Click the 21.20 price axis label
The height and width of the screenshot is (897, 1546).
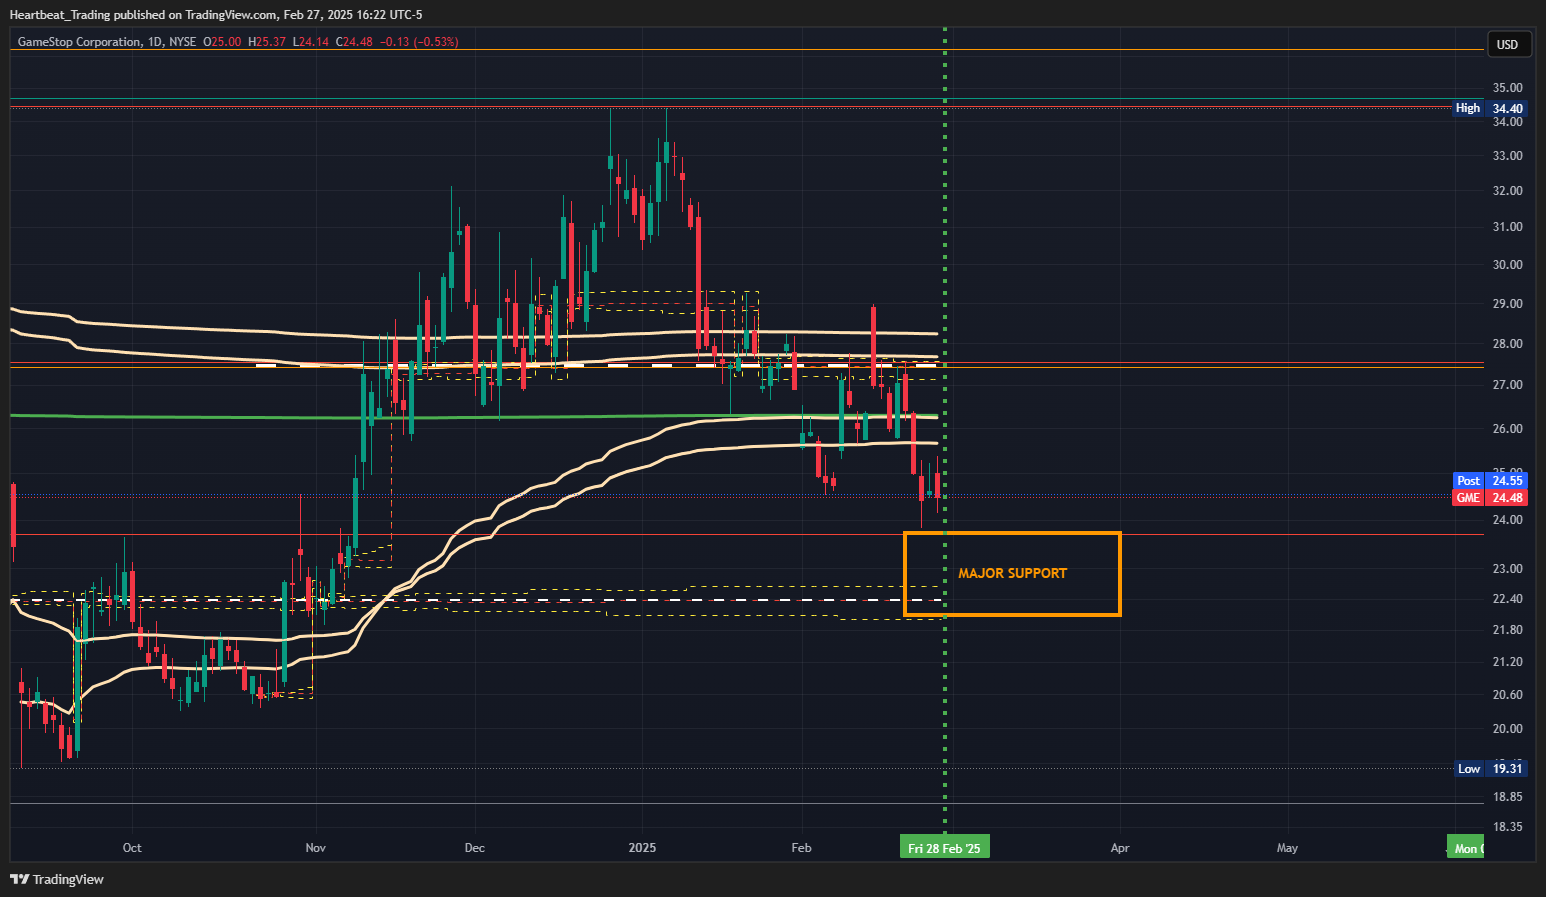point(1507,662)
